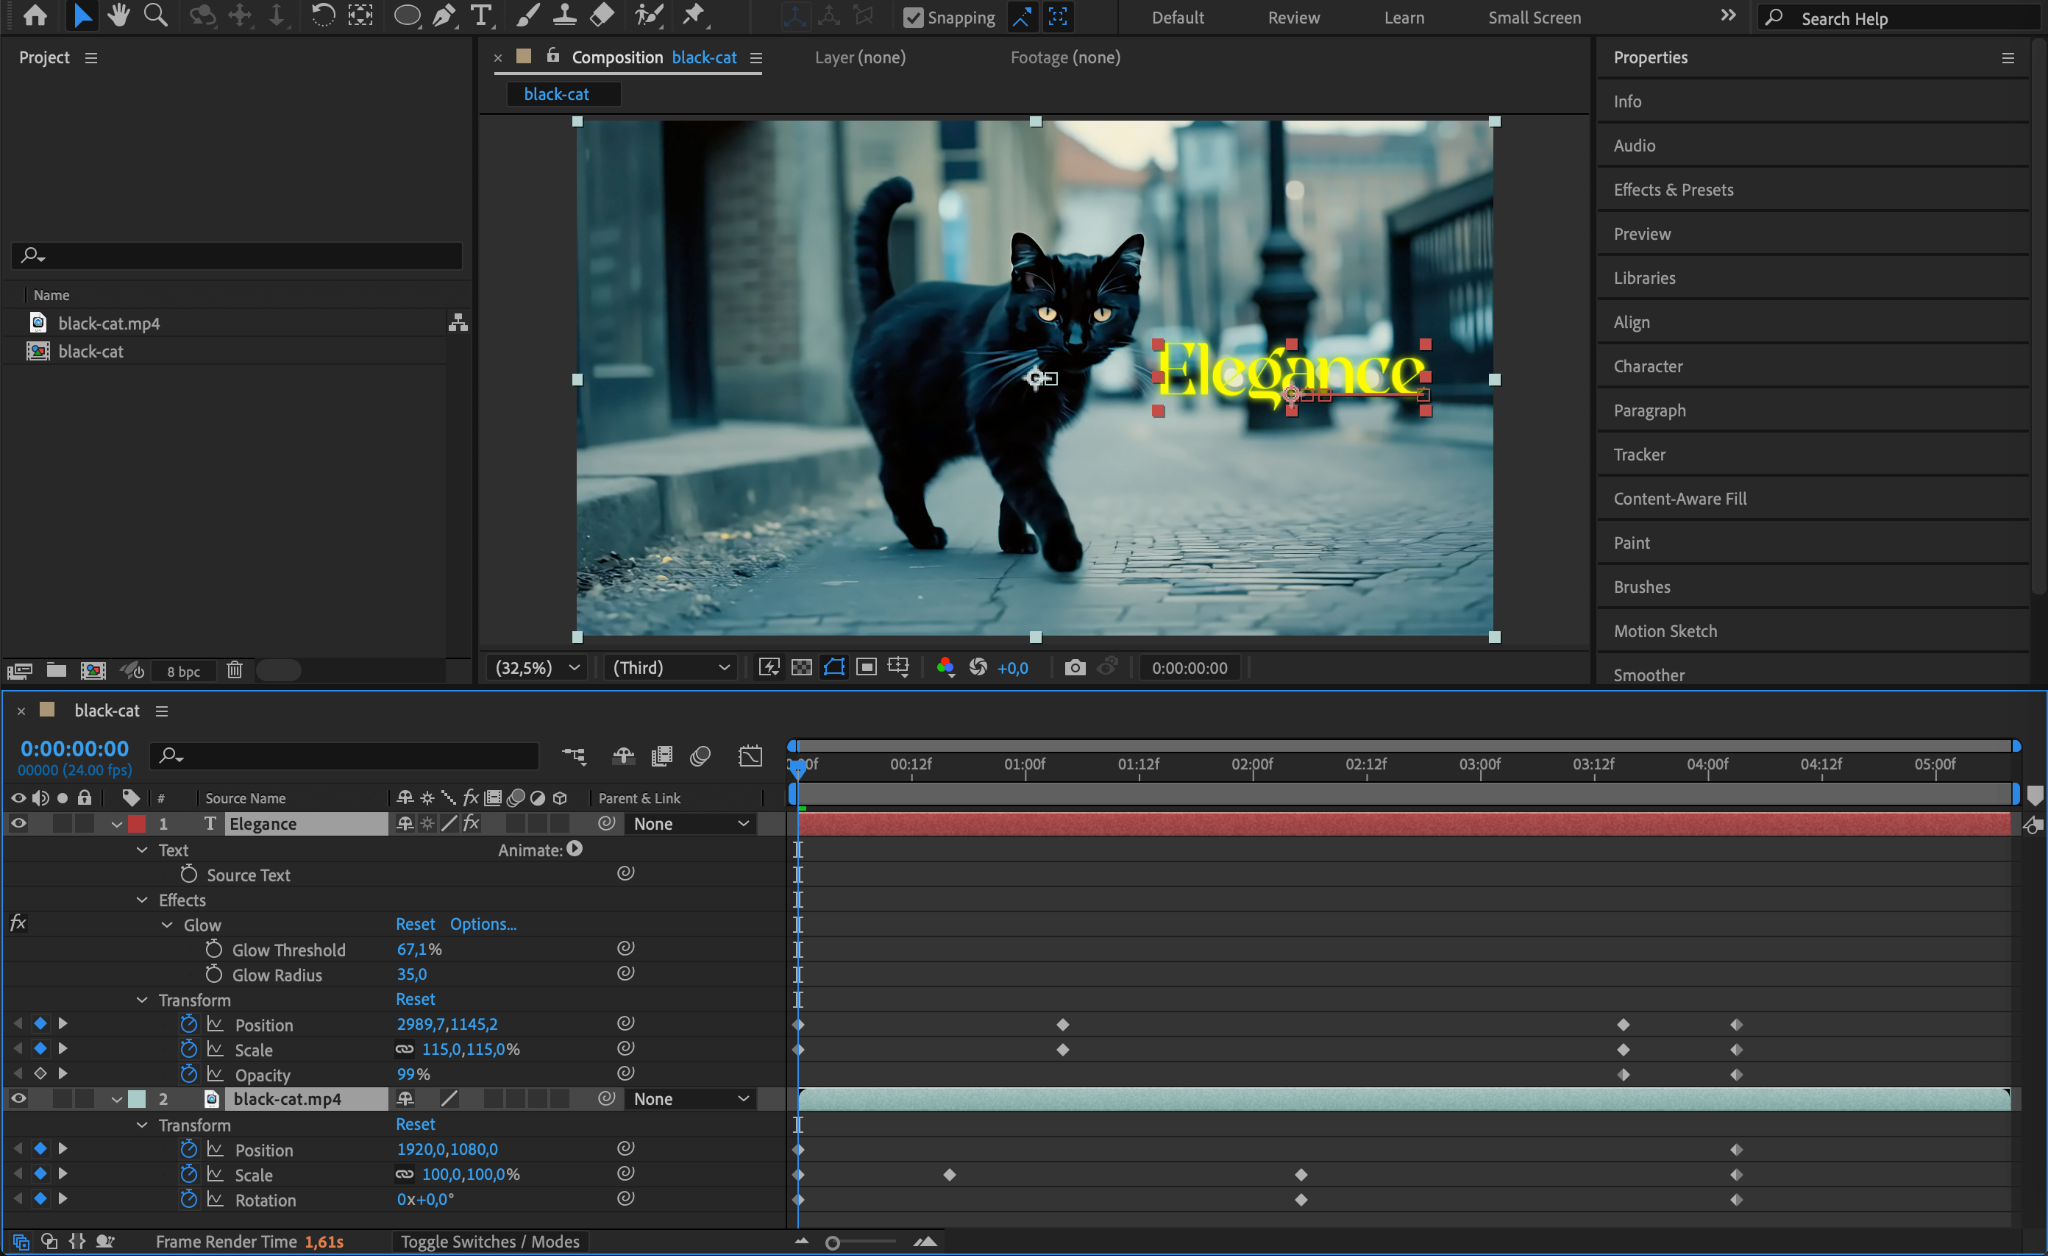The image size is (2048, 1256).
Task: Click the red label swatch of Elegance layer
Action: (137, 824)
